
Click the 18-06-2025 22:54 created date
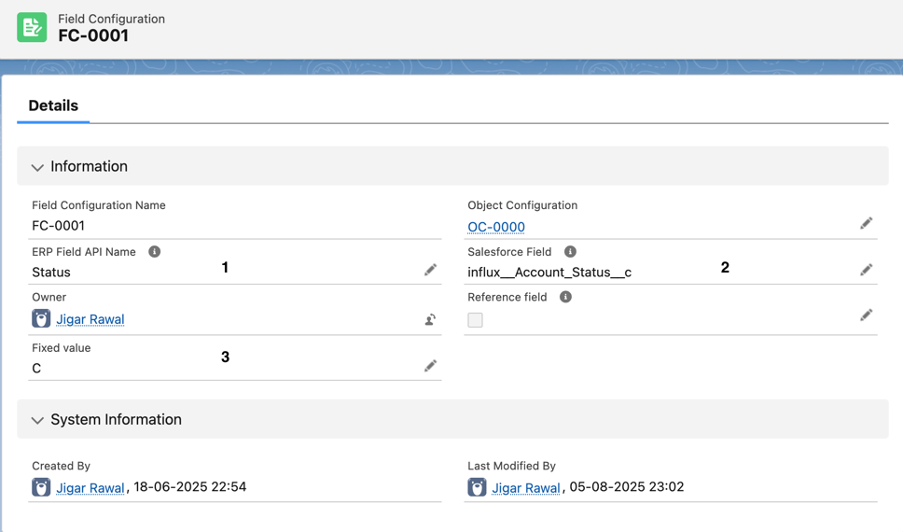pyautogui.click(x=190, y=487)
